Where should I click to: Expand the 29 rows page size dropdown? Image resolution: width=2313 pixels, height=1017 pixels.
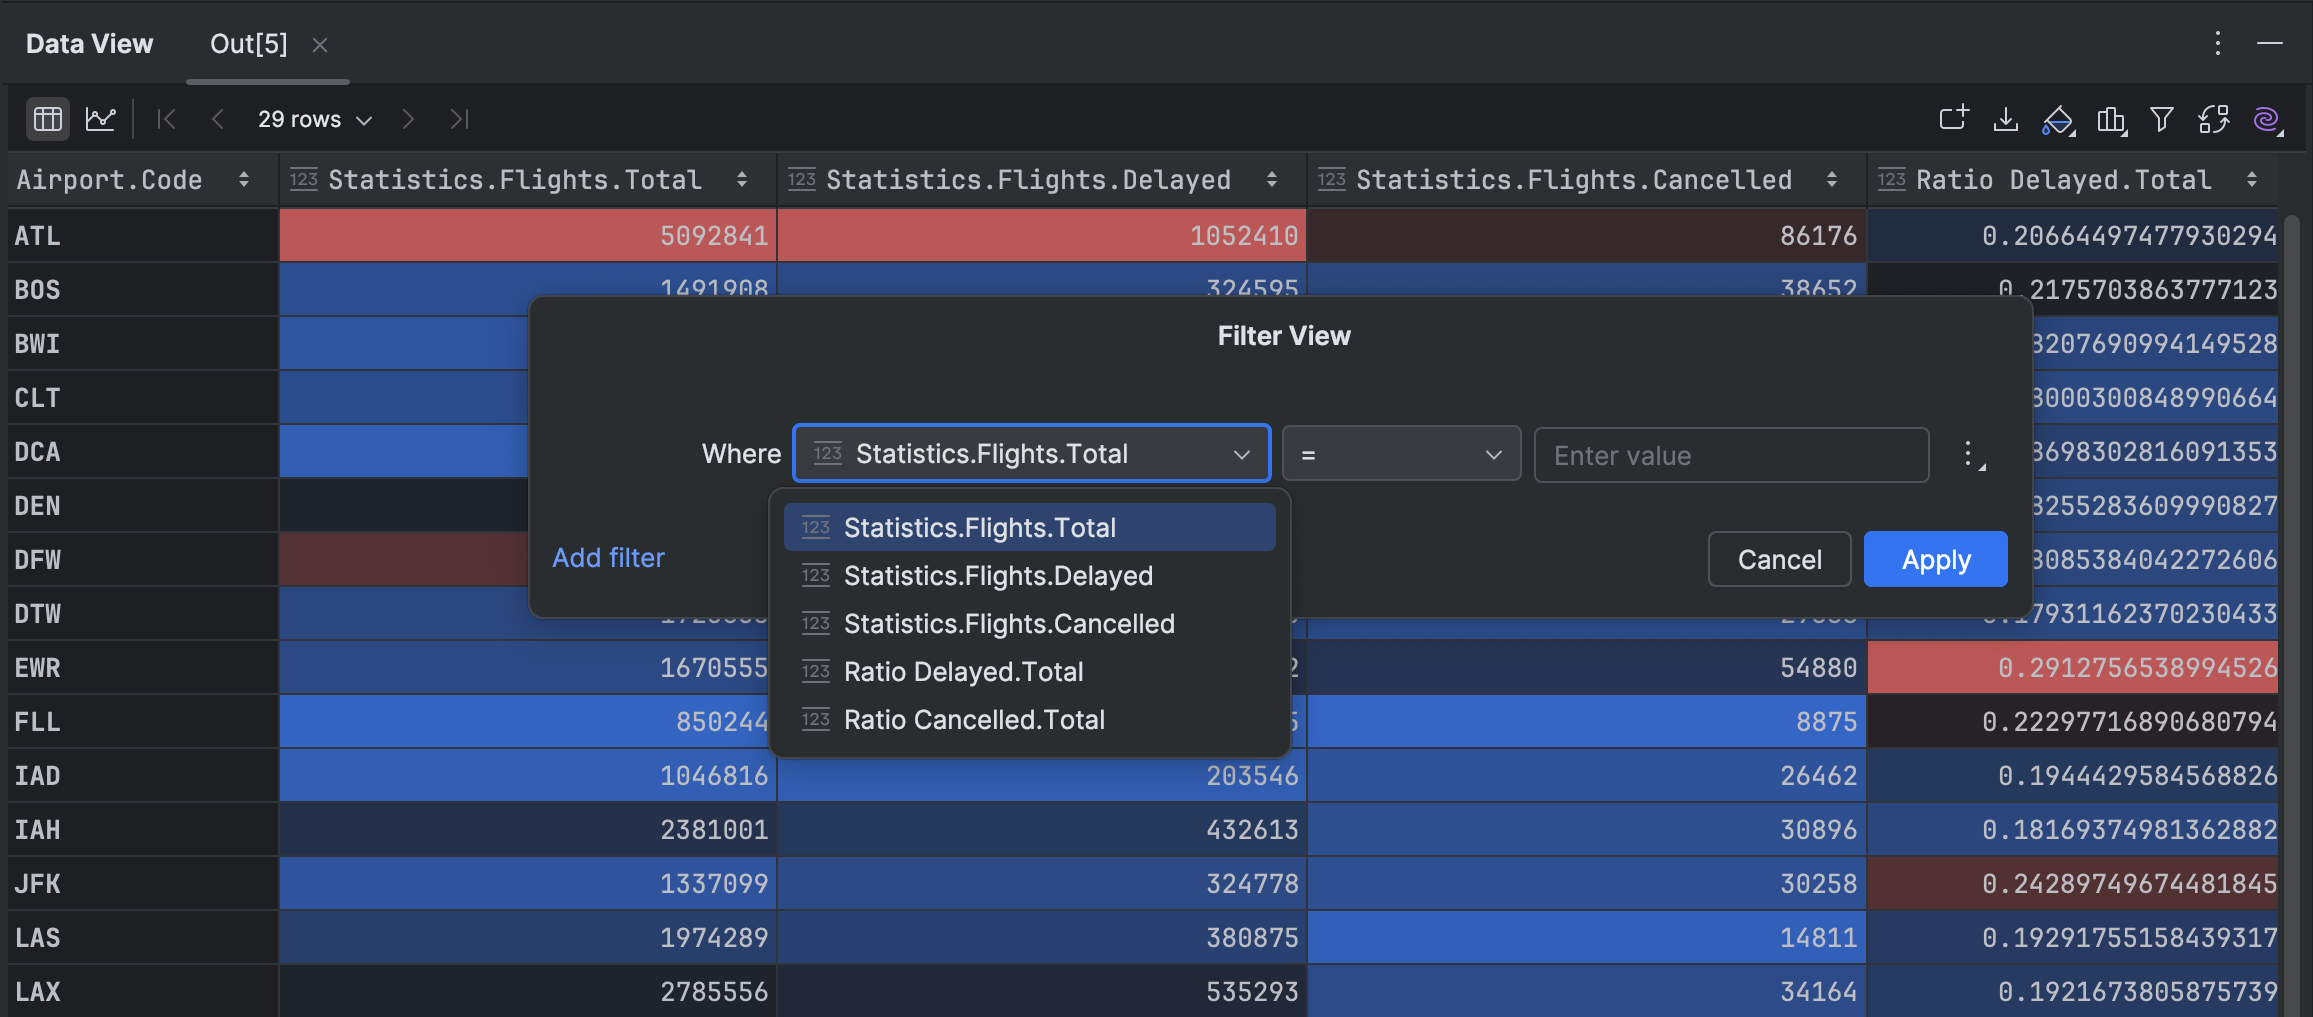(314, 119)
